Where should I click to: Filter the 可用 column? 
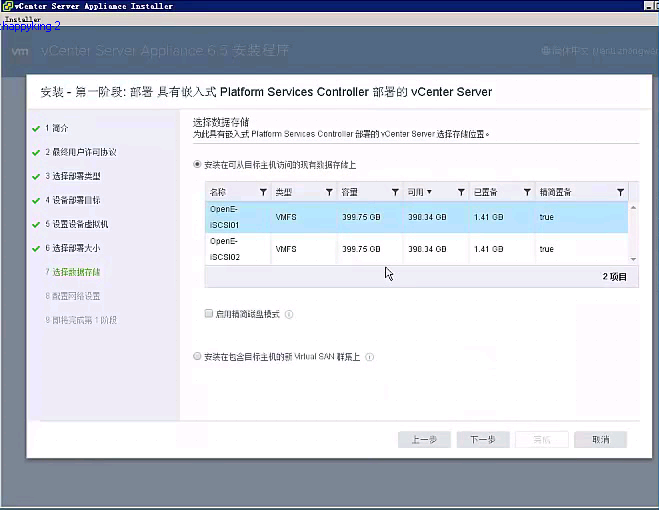pos(461,192)
